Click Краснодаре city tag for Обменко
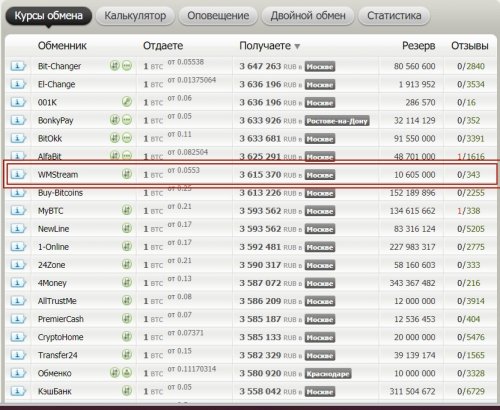500x410 pixels. tap(328, 373)
